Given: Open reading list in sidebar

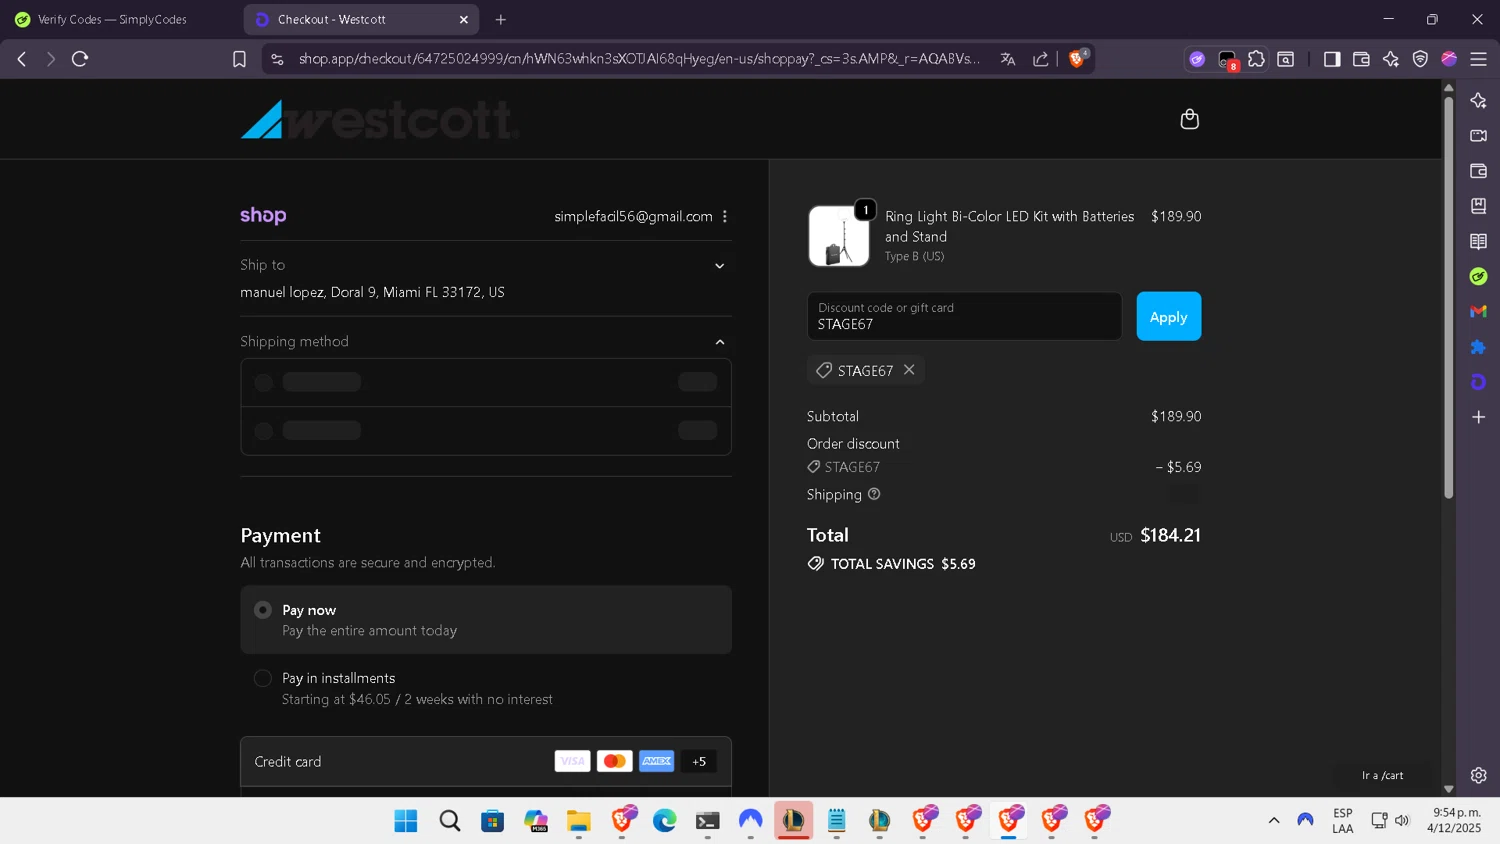Looking at the screenshot, I should pyautogui.click(x=1478, y=241).
